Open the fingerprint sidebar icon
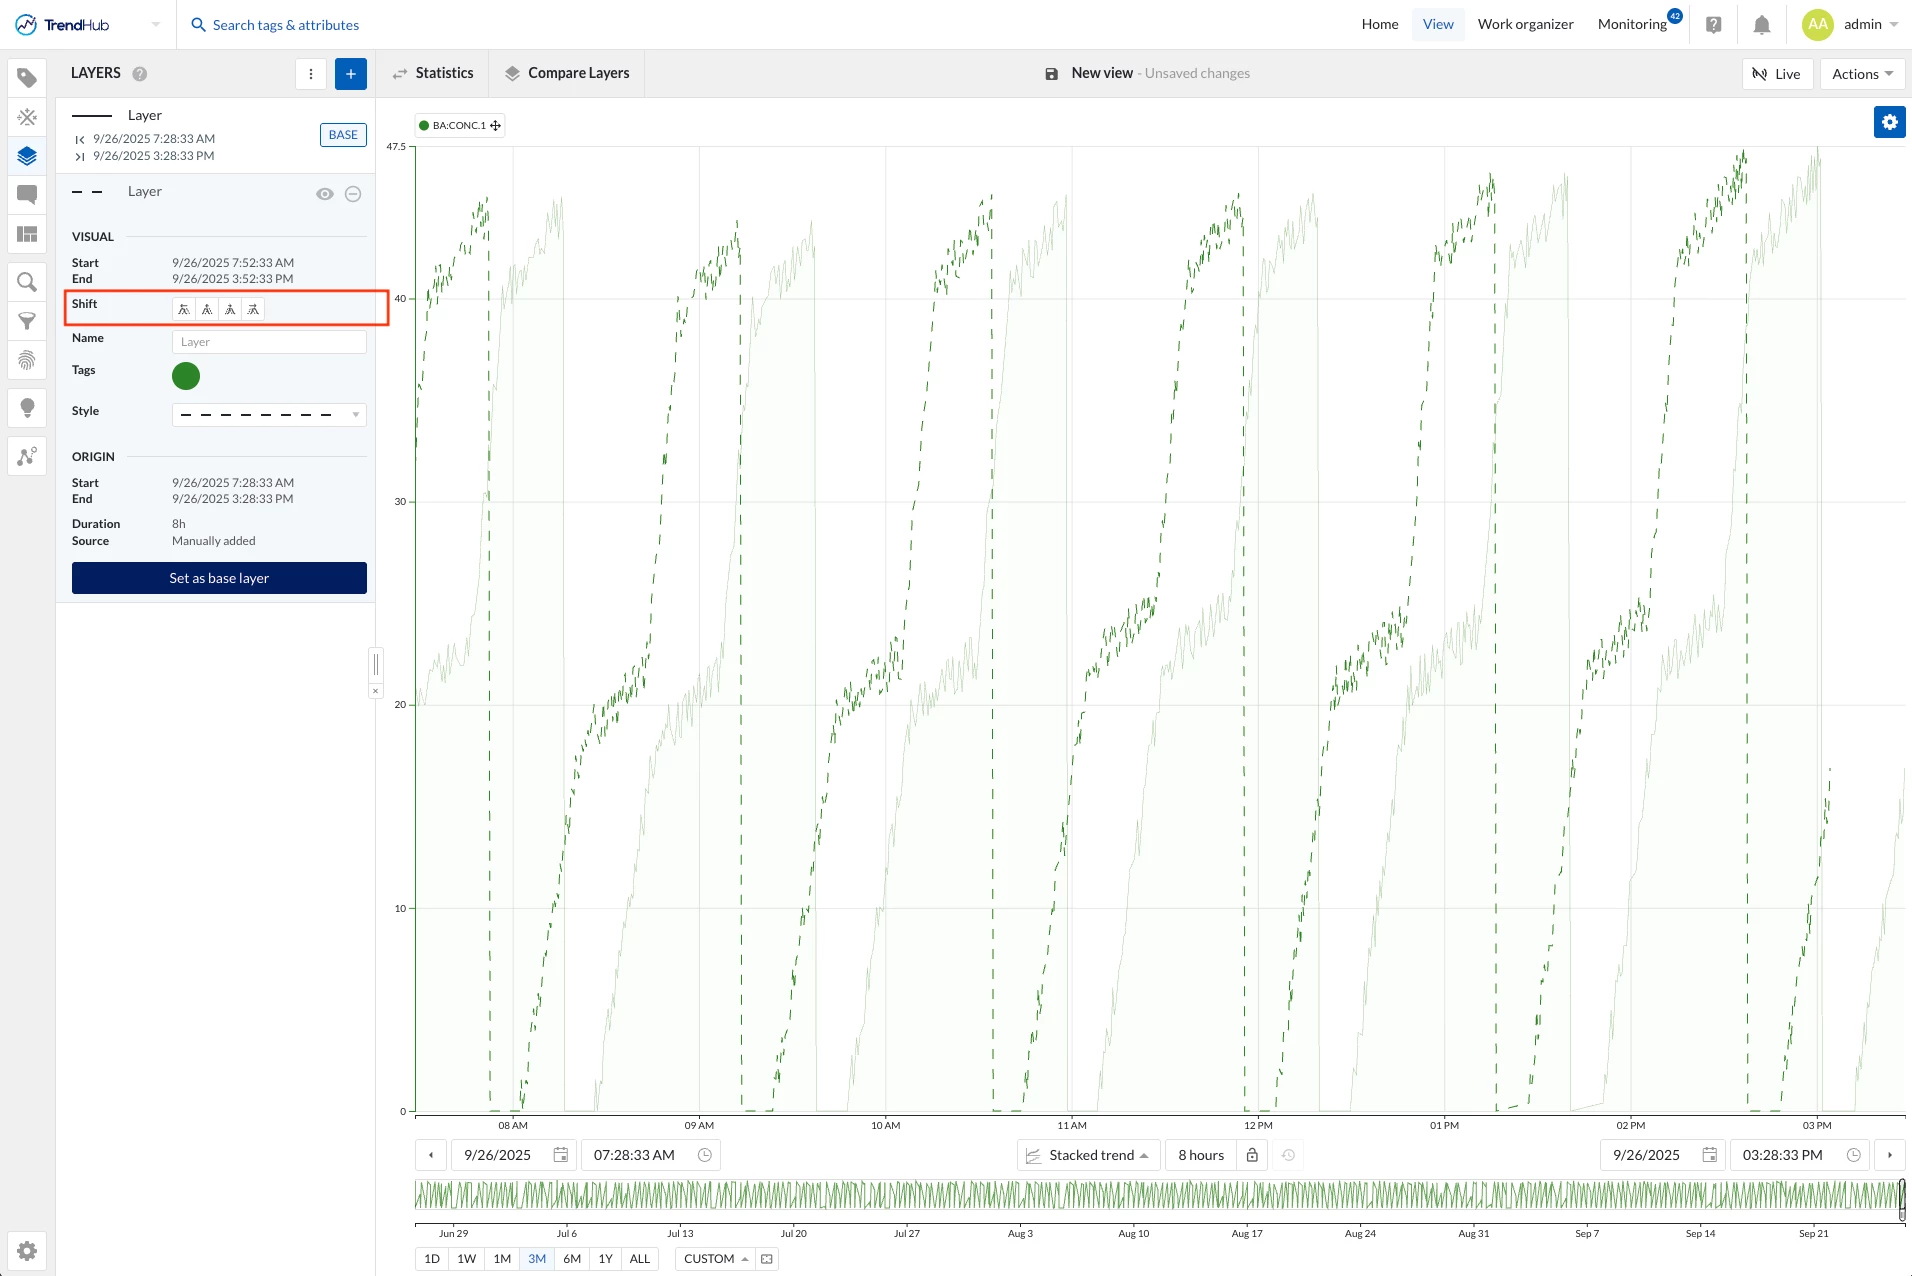 pyautogui.click(x=27, y=360)
